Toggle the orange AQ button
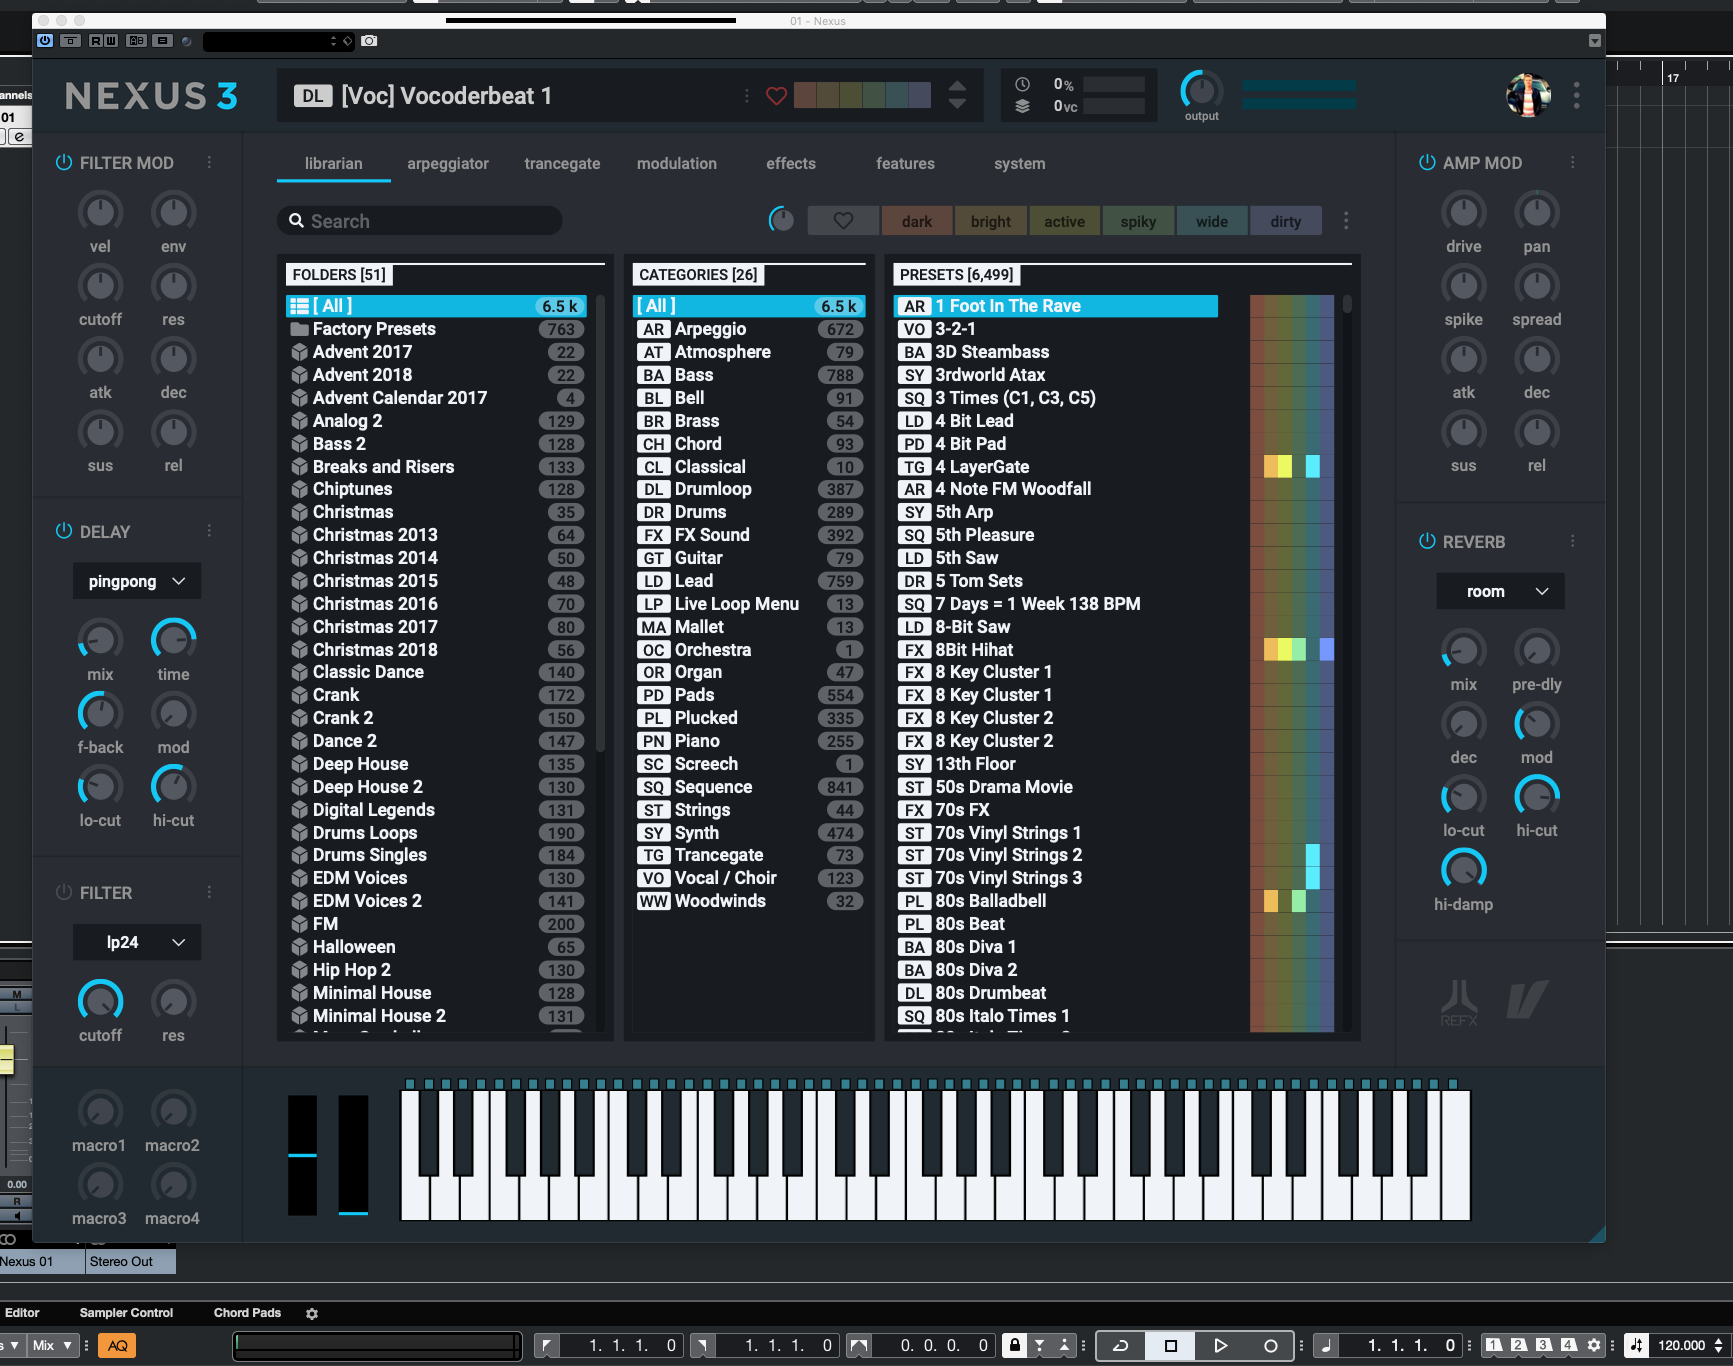The image size is (1733, 1366). 117,1346
